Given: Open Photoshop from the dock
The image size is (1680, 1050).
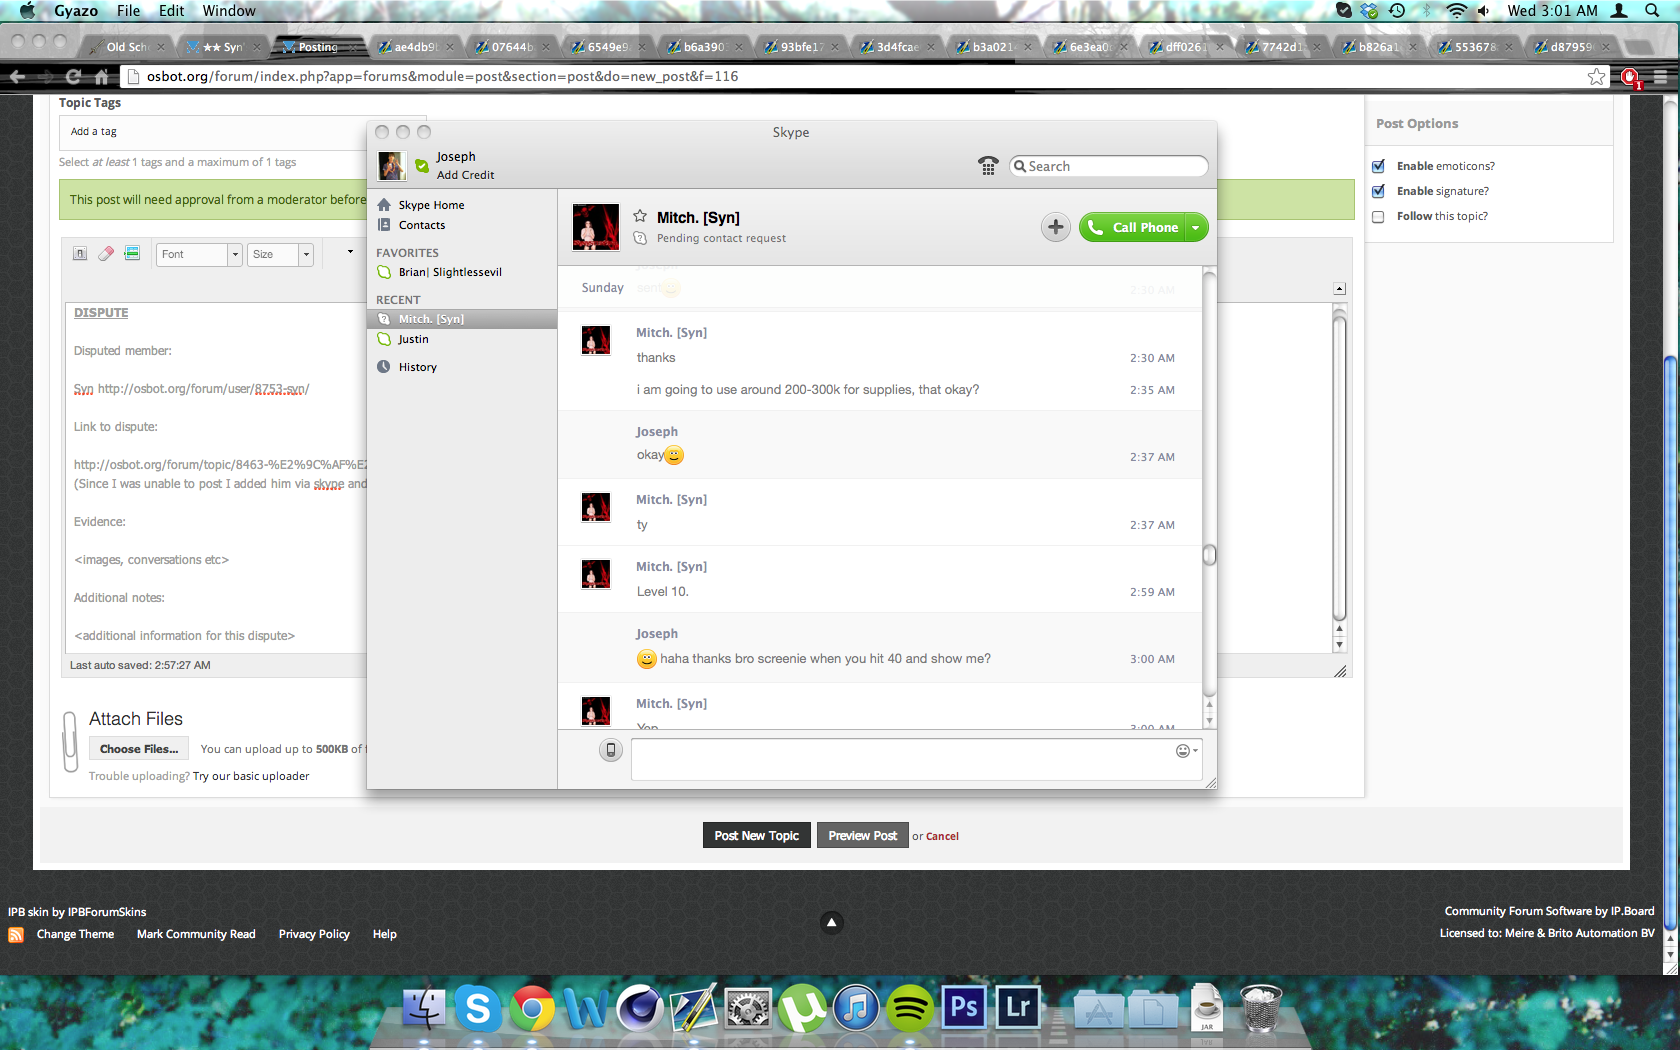Looking at the screenshot, I should point(964,1007).
